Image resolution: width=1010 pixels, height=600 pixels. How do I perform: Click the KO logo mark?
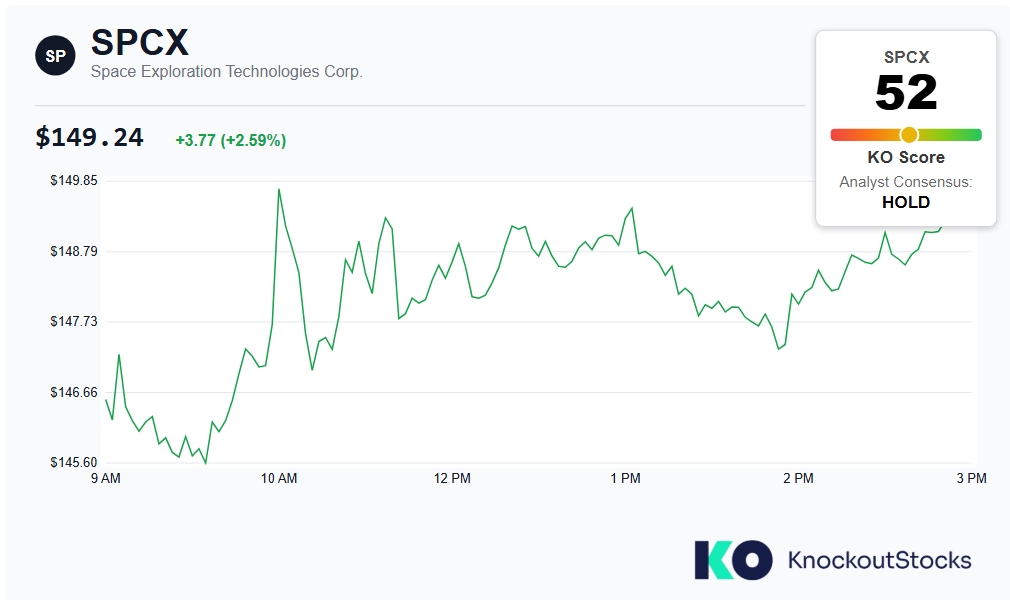pos(733,559)
